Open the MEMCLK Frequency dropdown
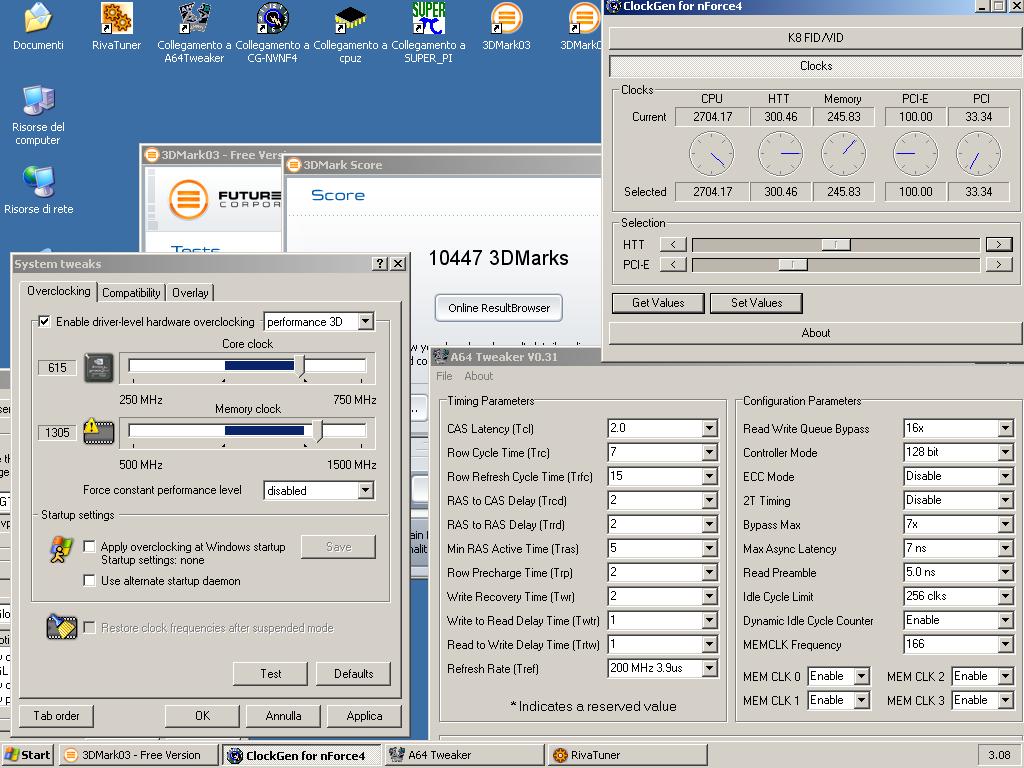The image size is (1024, 768). click(1006, 645)
